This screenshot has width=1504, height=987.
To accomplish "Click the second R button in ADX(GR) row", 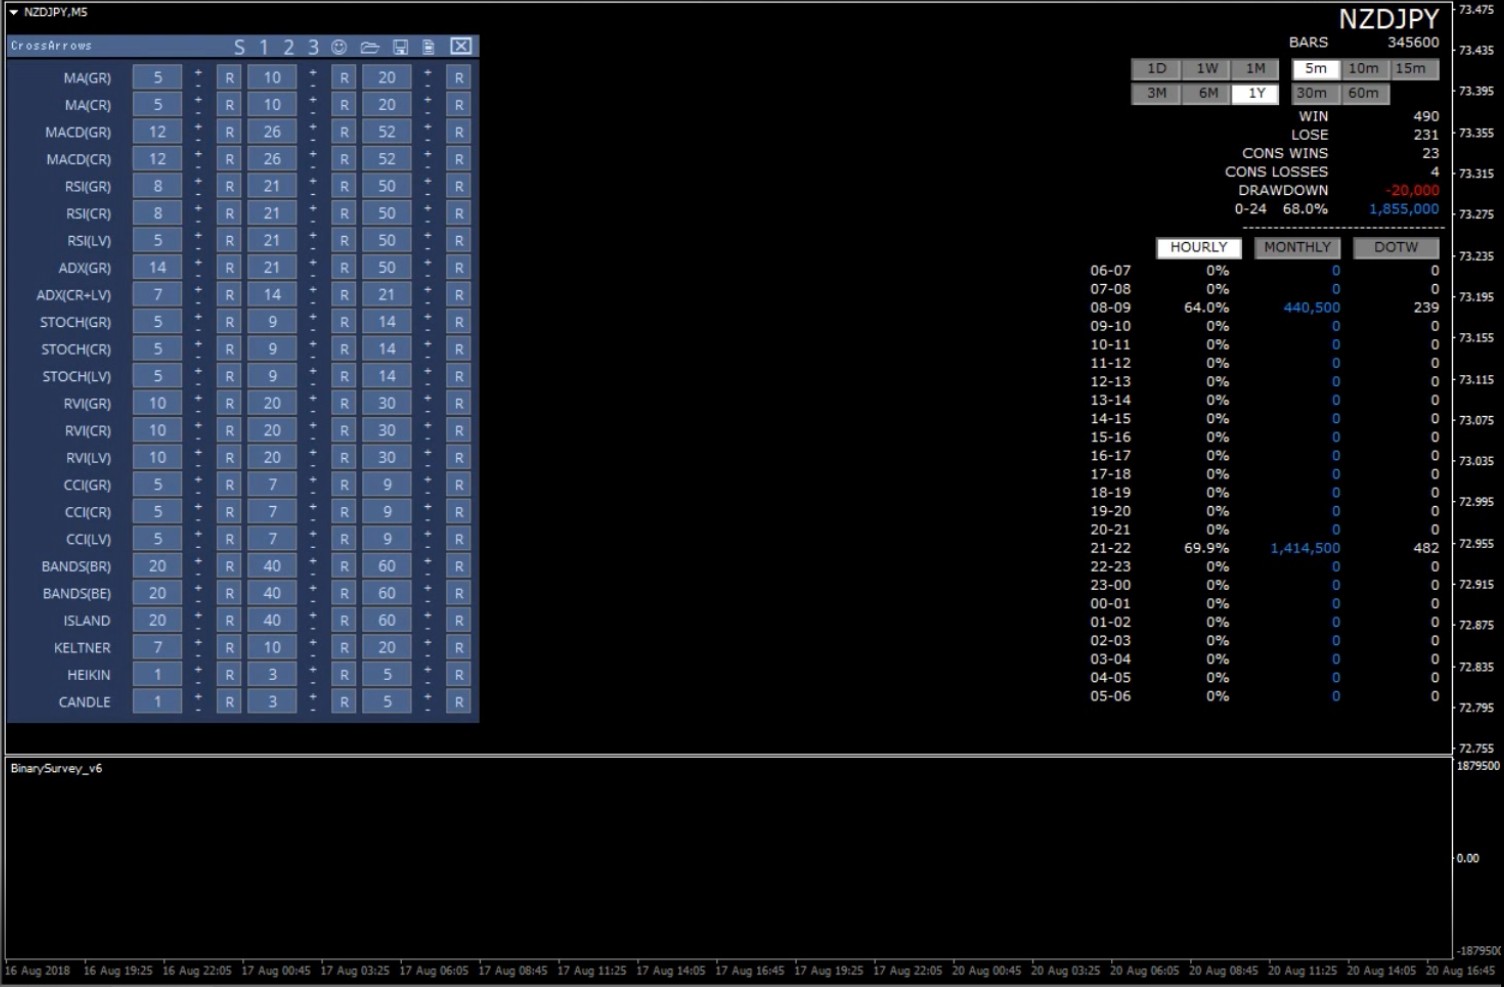I will [344, 268].
